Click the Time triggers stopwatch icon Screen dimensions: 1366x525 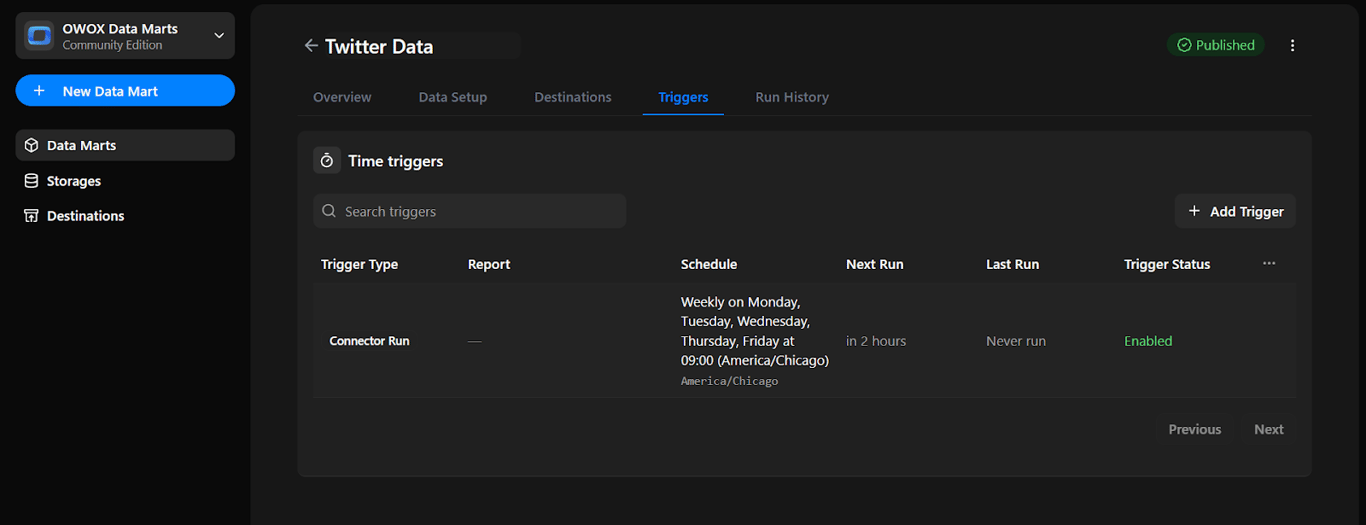pos(327,161)
